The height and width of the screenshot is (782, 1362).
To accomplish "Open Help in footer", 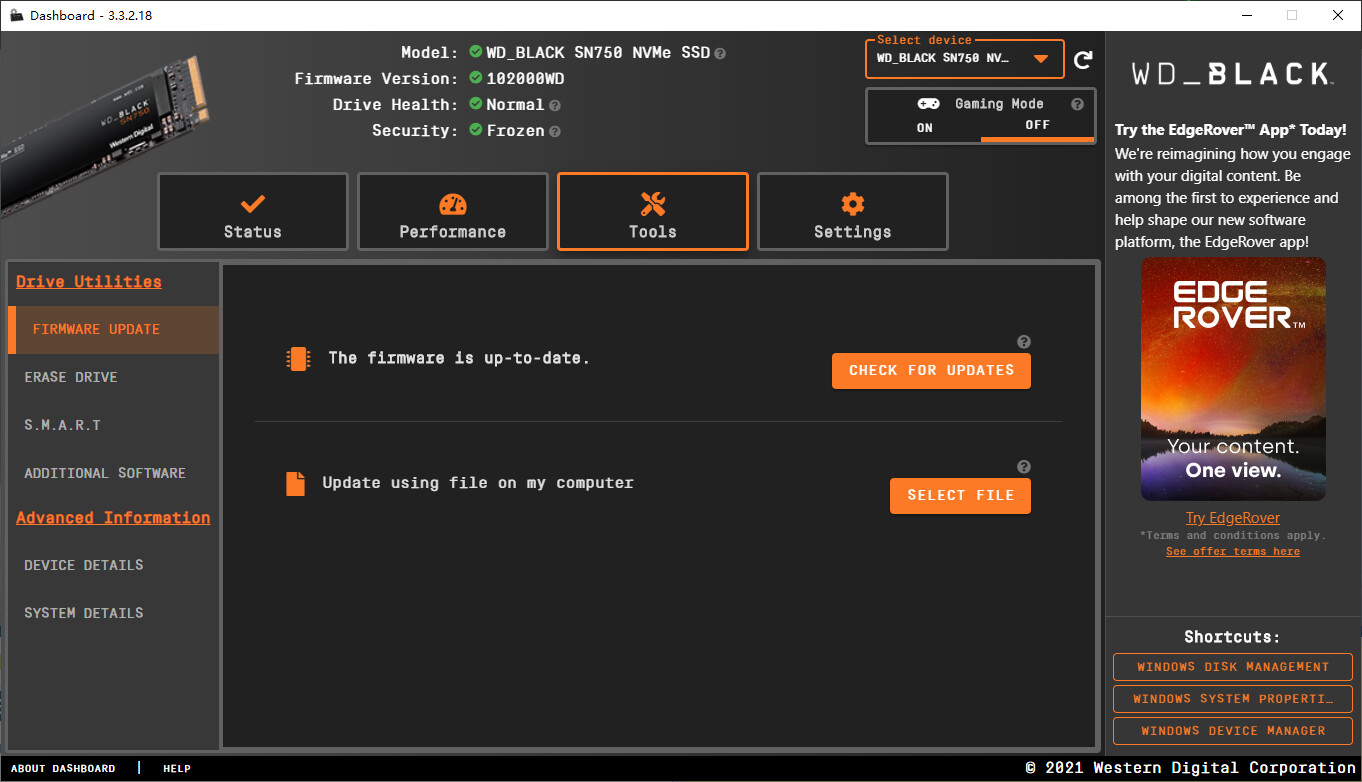I will (x=177, y=769).
